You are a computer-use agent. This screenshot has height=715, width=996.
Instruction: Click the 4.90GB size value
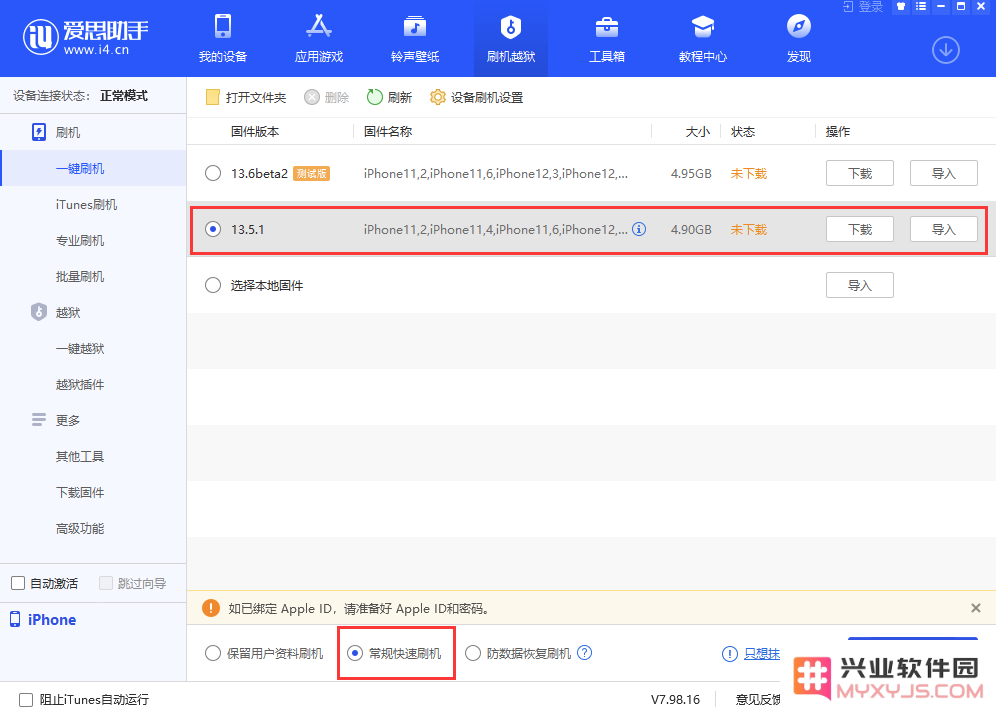pos(691,229)
